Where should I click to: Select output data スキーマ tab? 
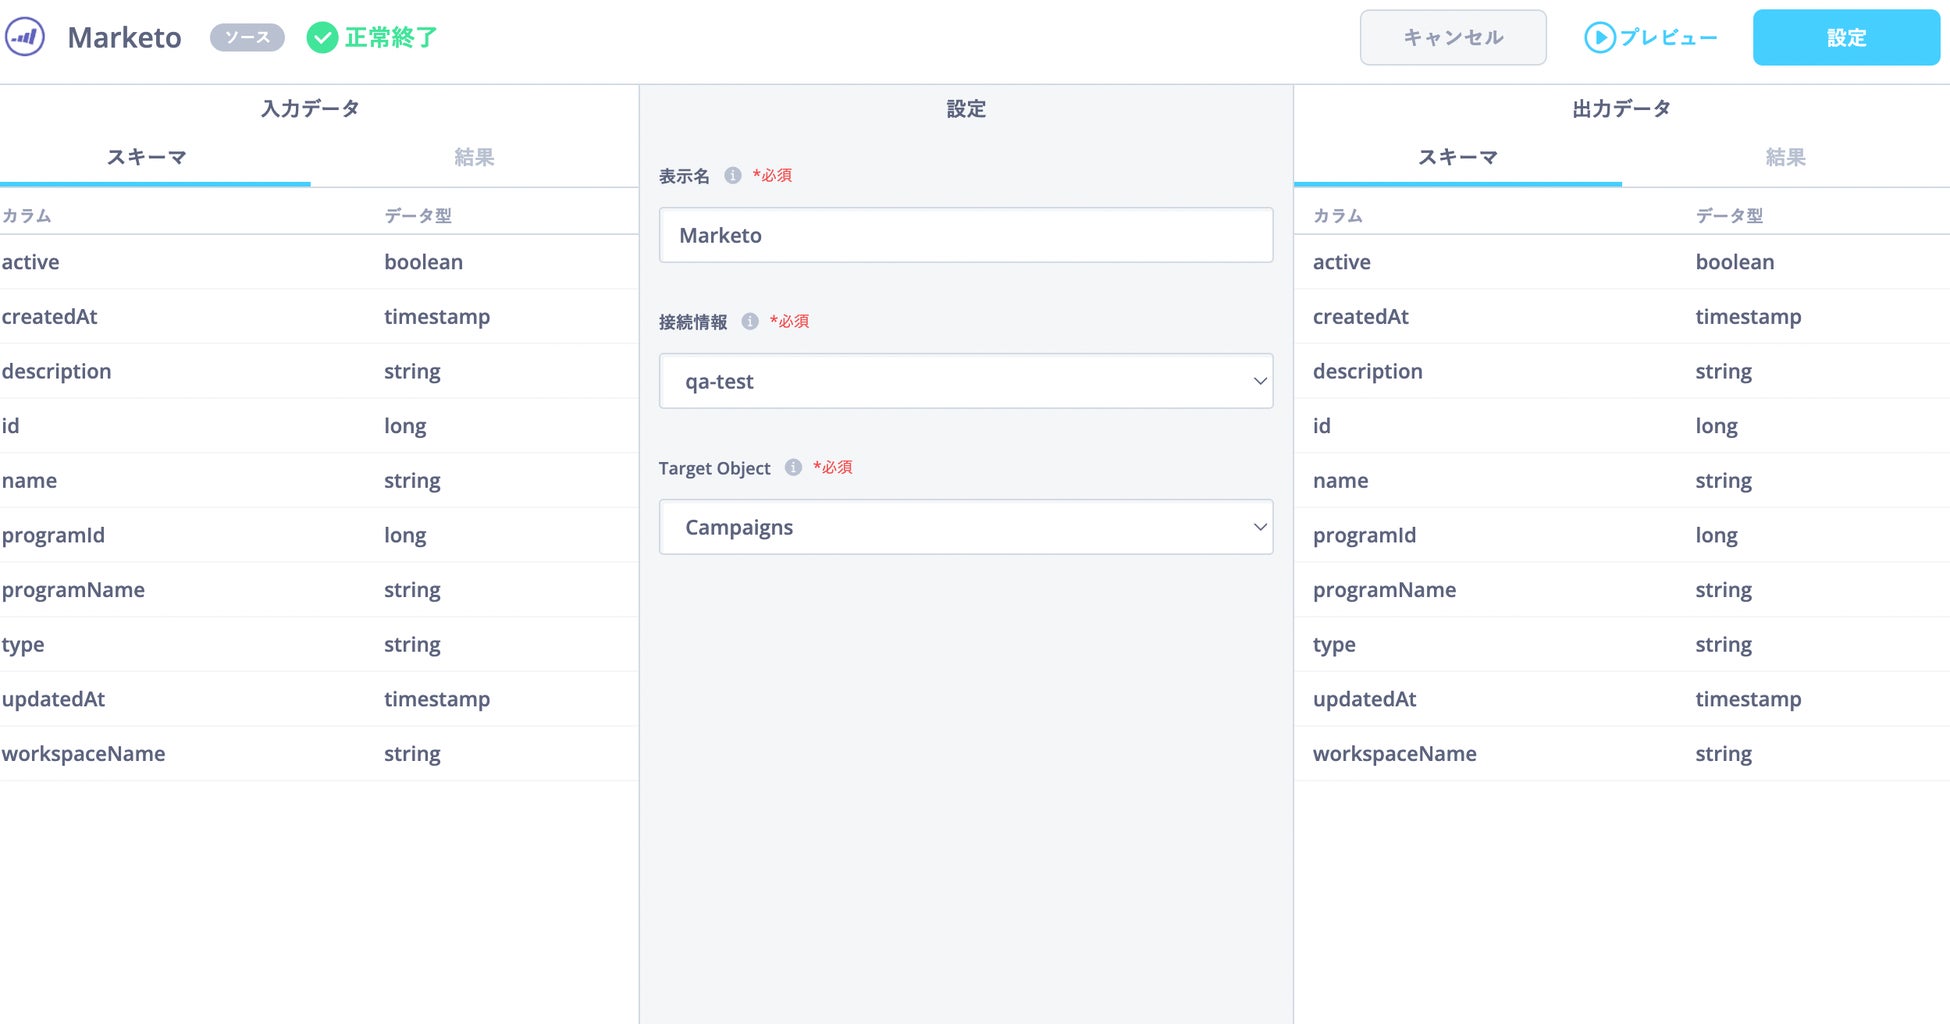(x=1458, y=157)
